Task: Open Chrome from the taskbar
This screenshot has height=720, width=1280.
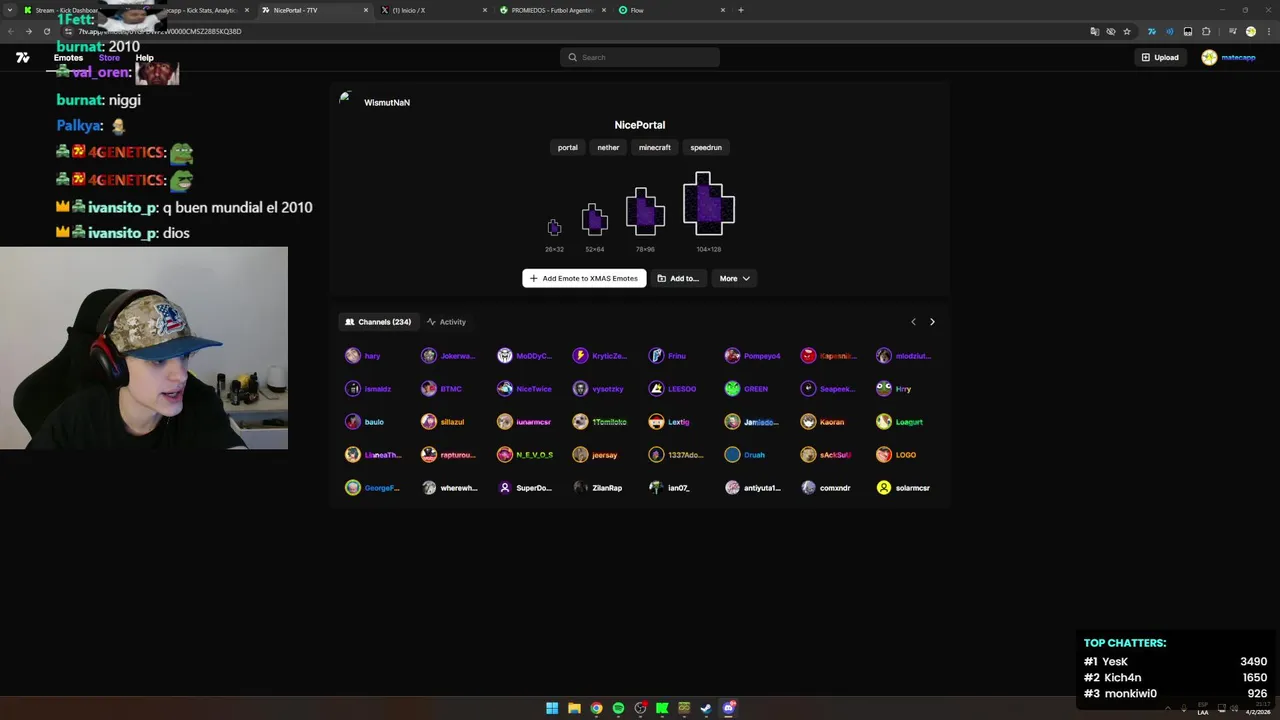Action: click(x=596, y=708)
